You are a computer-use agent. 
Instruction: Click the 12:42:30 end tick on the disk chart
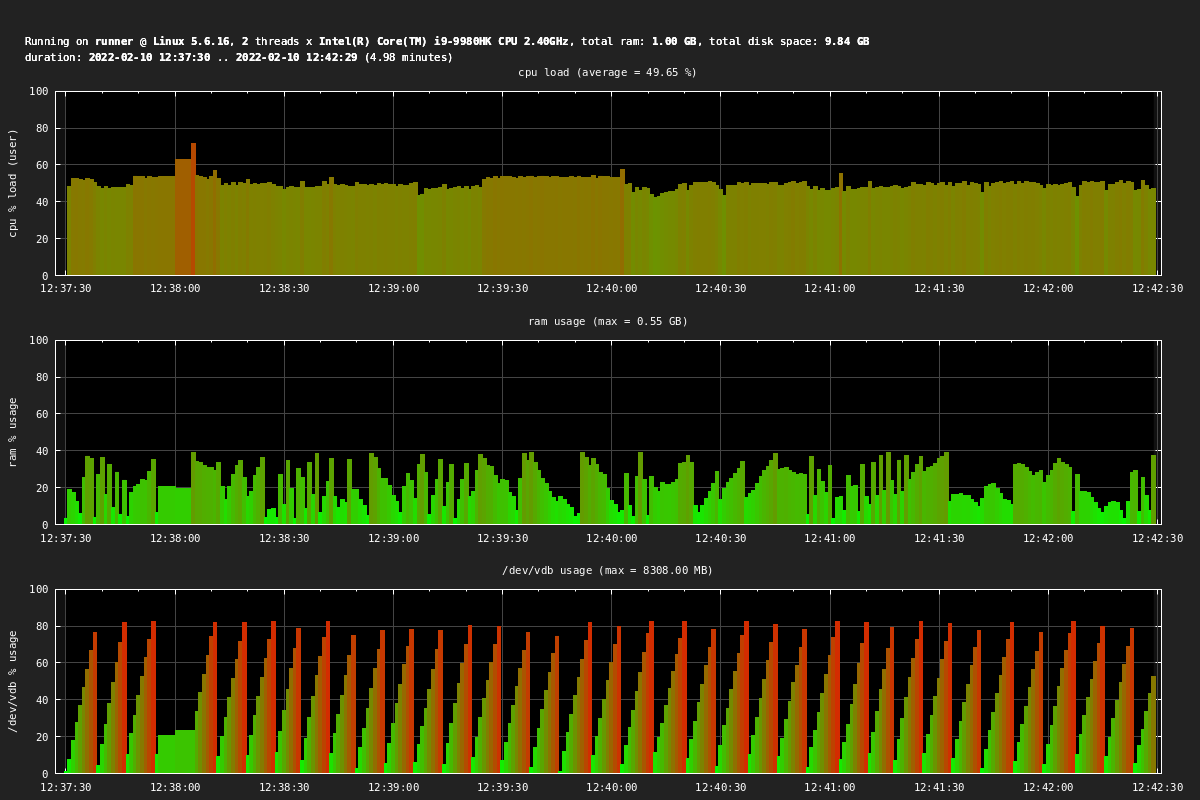[x=1157, y=788]
